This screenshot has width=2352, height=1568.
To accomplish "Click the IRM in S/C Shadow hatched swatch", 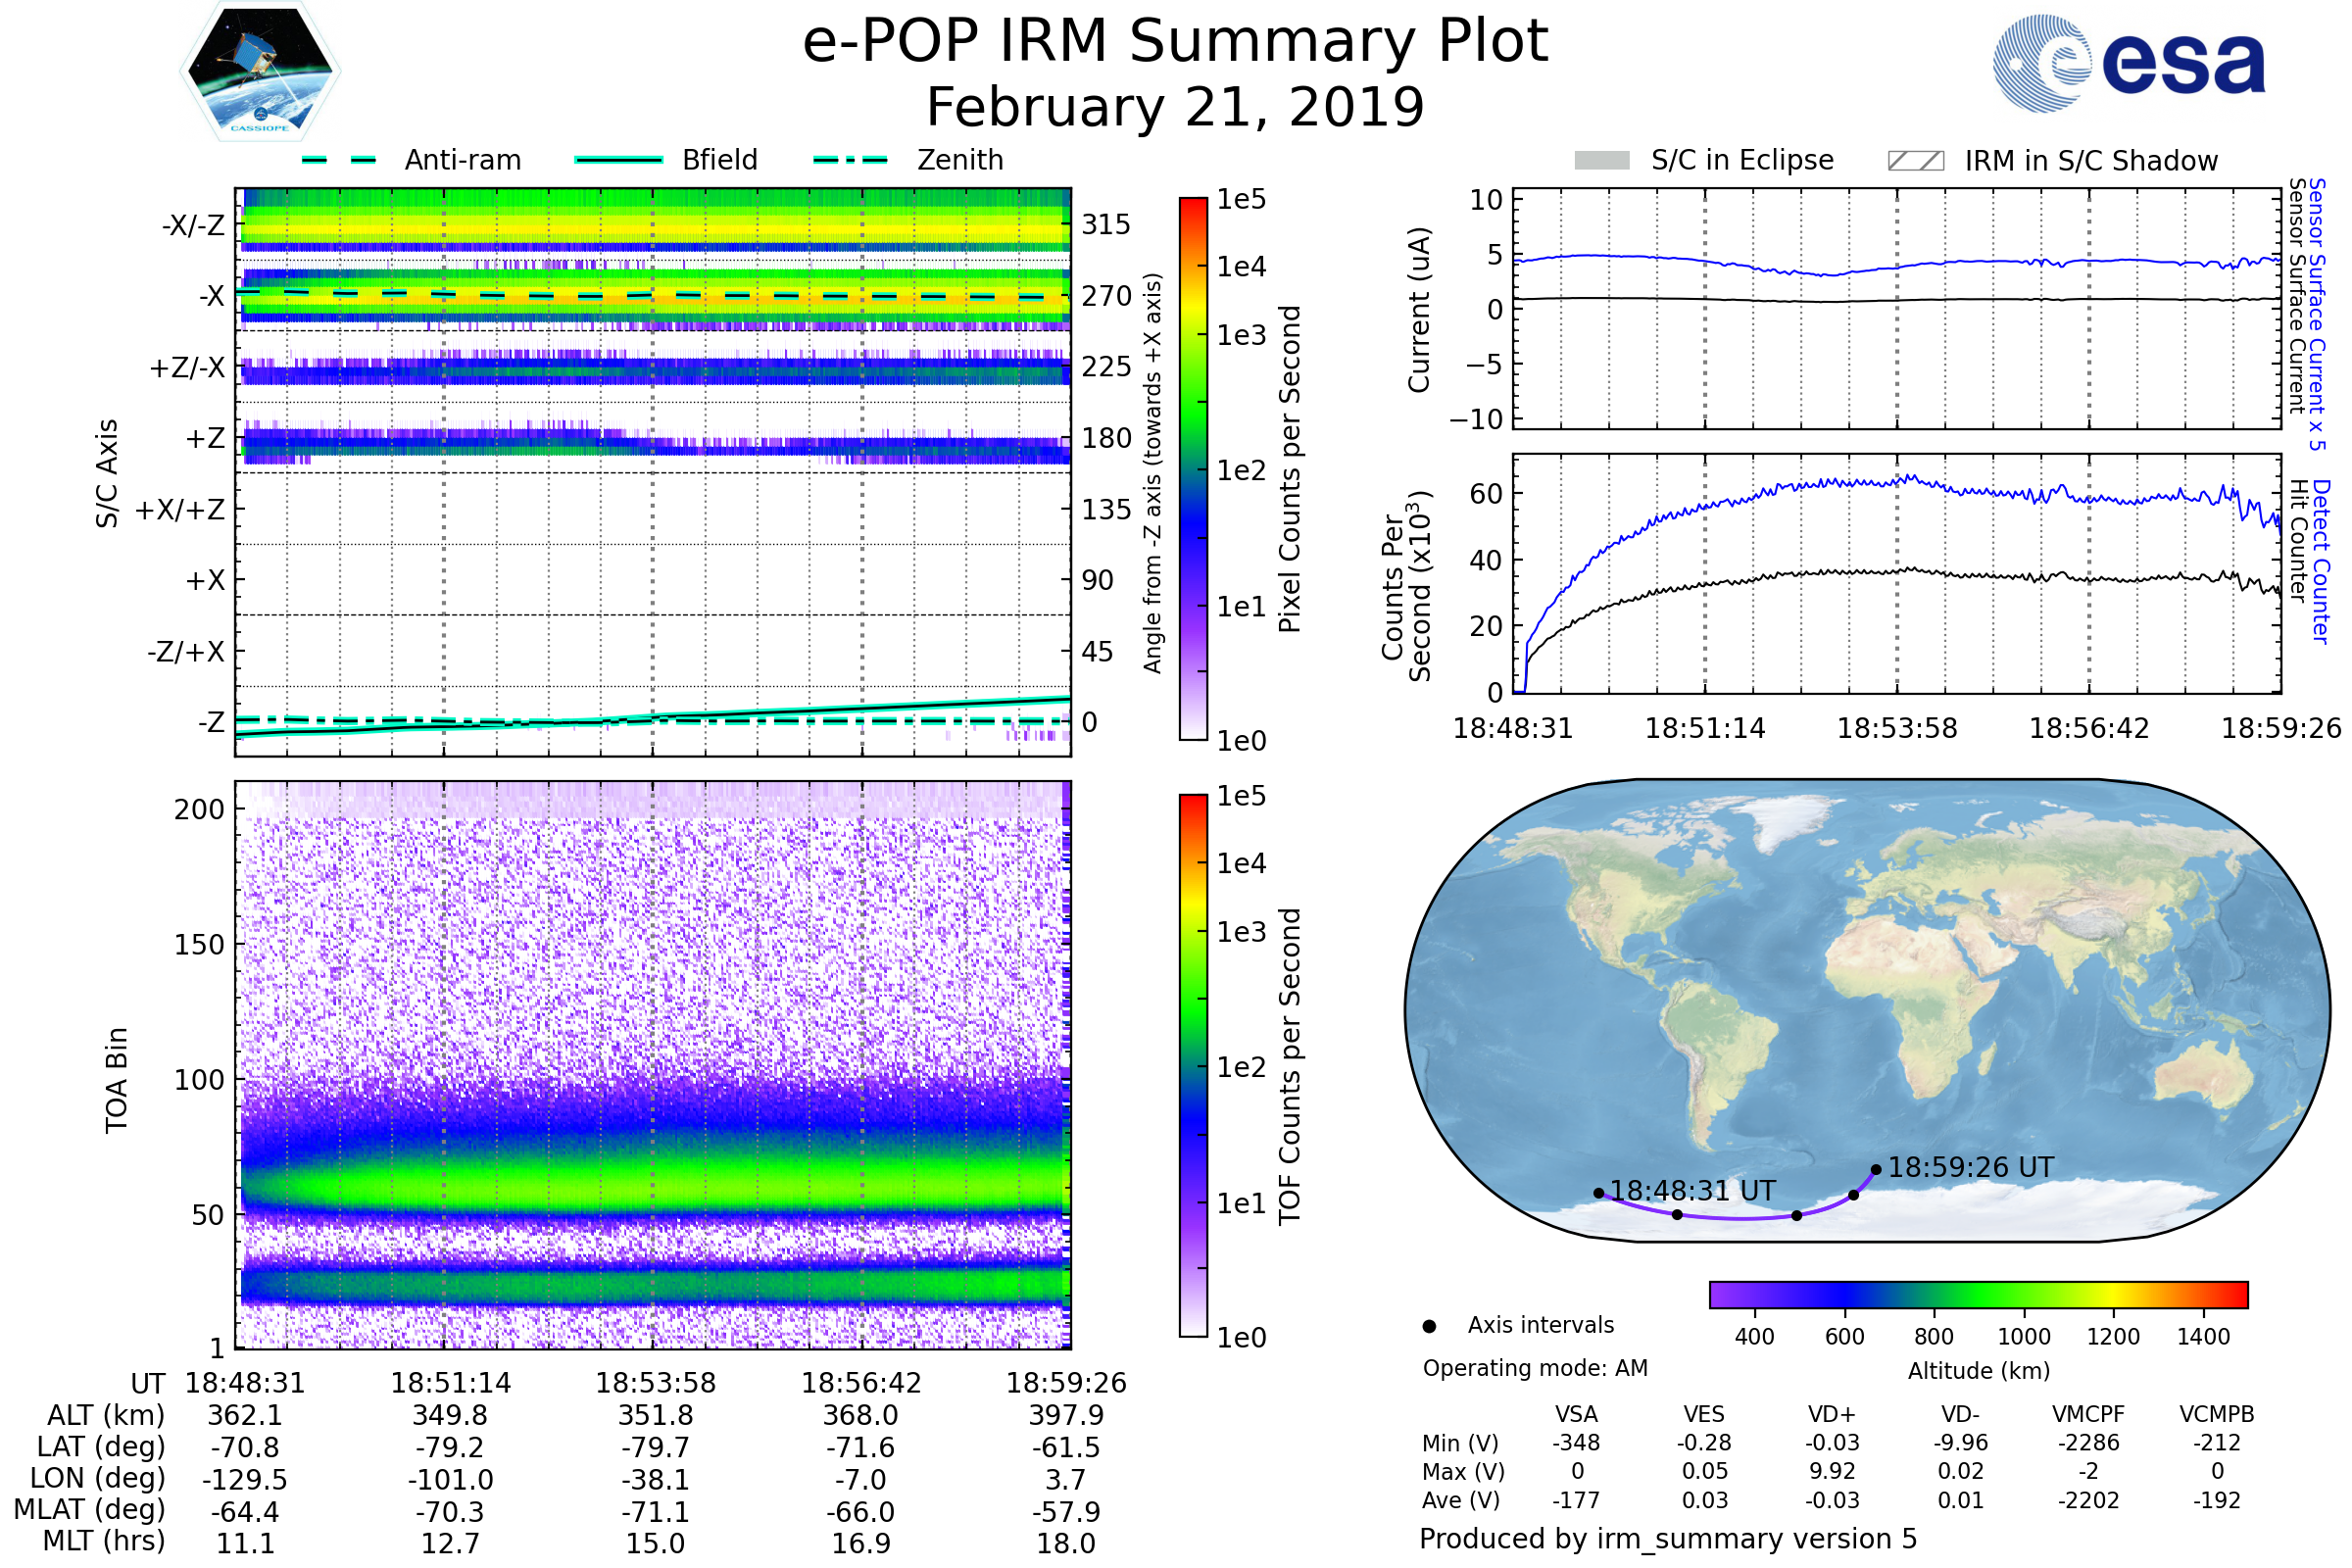I will pos(1915,161).
